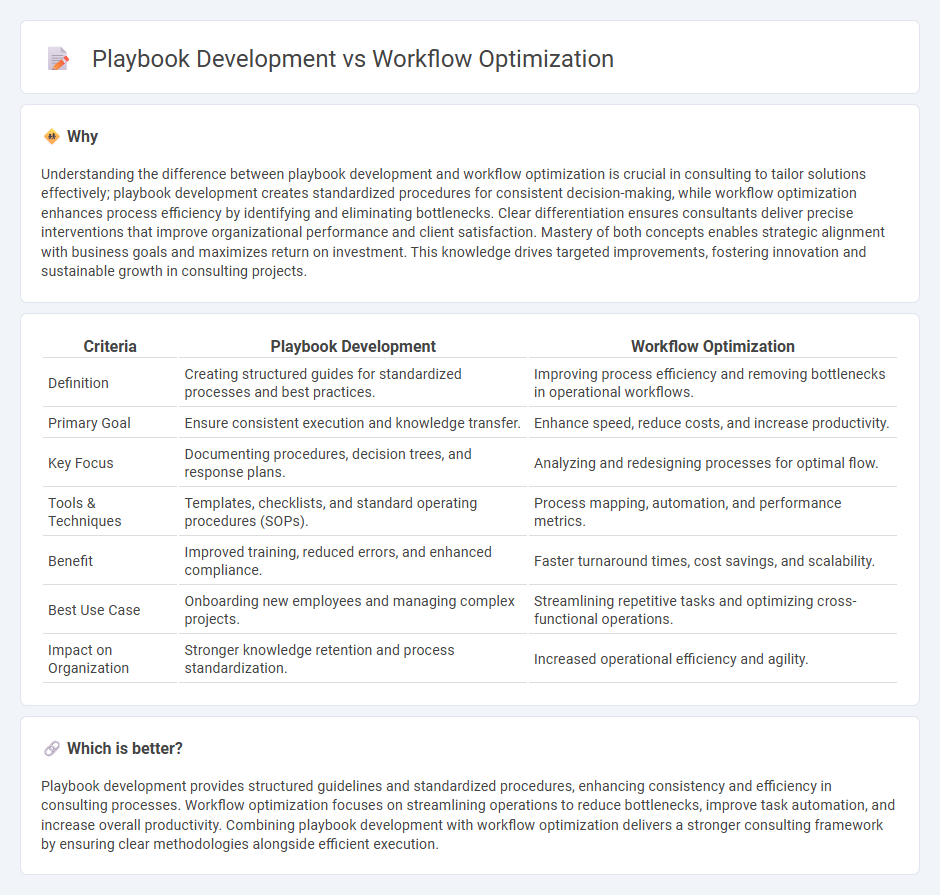Click cell 'Streamlining repetitive tasks and optimizing cross-functional operations'
Screen dimensions: 940x895
pos(713,610)
